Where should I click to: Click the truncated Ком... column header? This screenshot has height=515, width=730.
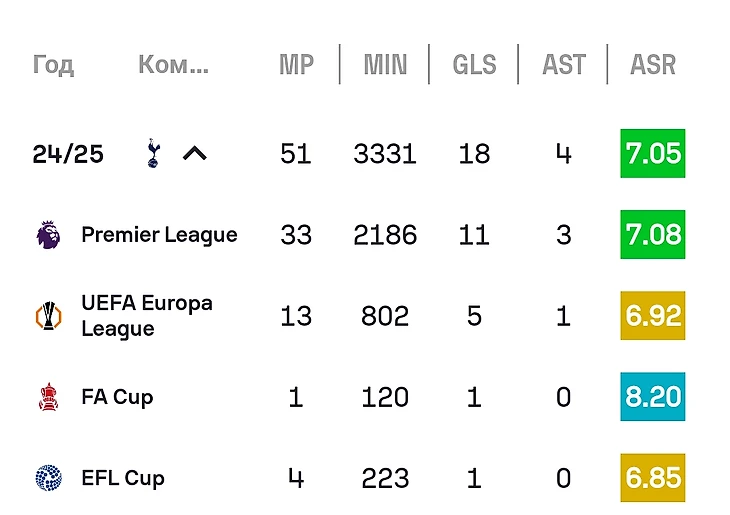[x=173, y=65]
